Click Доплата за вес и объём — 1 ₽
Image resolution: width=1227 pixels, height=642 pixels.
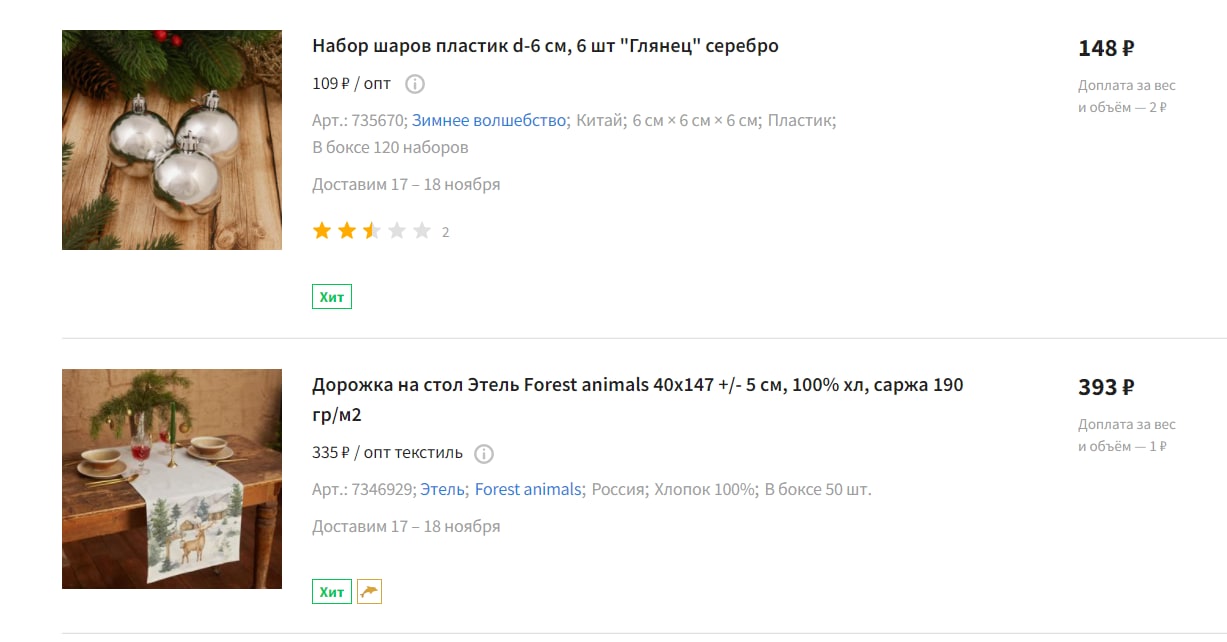click(1127, 435)
